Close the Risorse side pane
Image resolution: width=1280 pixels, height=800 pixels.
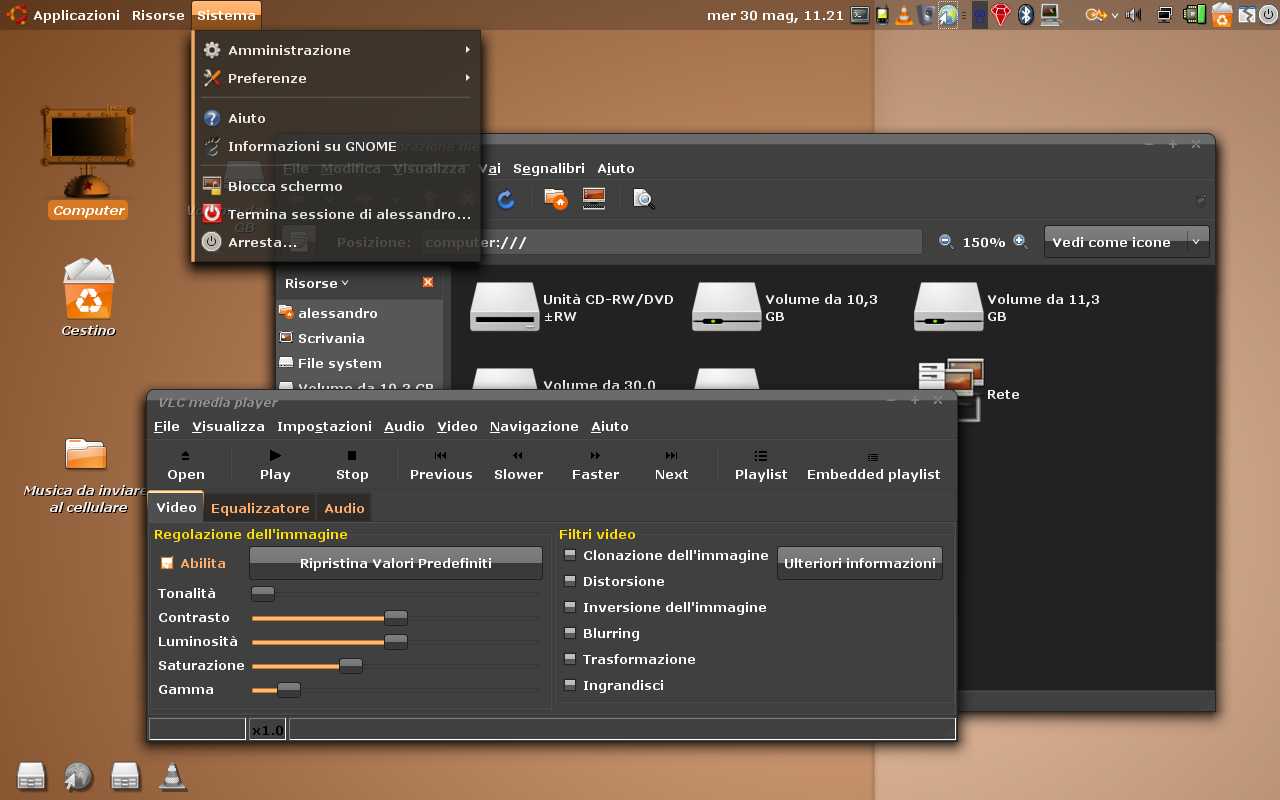[x=428, y=283]
